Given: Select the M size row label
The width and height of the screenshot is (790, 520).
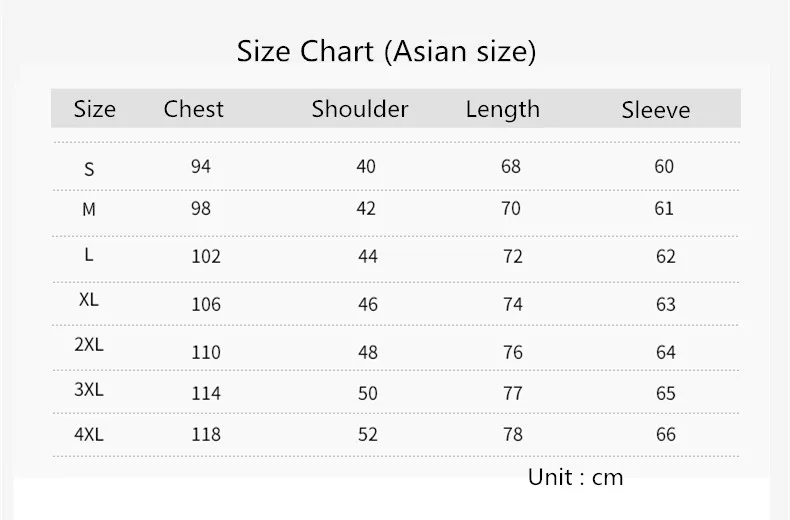Looking at the screenshot, I should (89, 209).
